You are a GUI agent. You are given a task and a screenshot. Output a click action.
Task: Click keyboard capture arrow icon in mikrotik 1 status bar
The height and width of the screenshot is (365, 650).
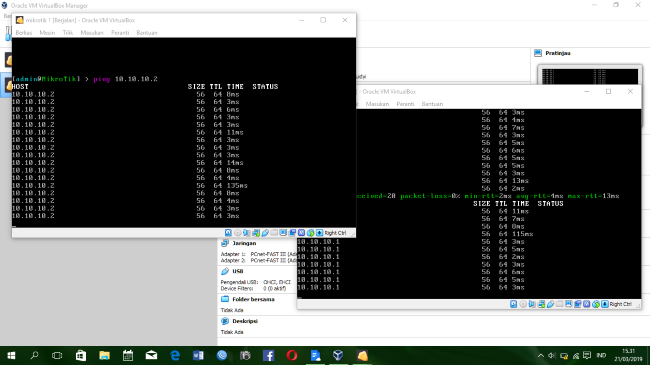pos(320,233)
